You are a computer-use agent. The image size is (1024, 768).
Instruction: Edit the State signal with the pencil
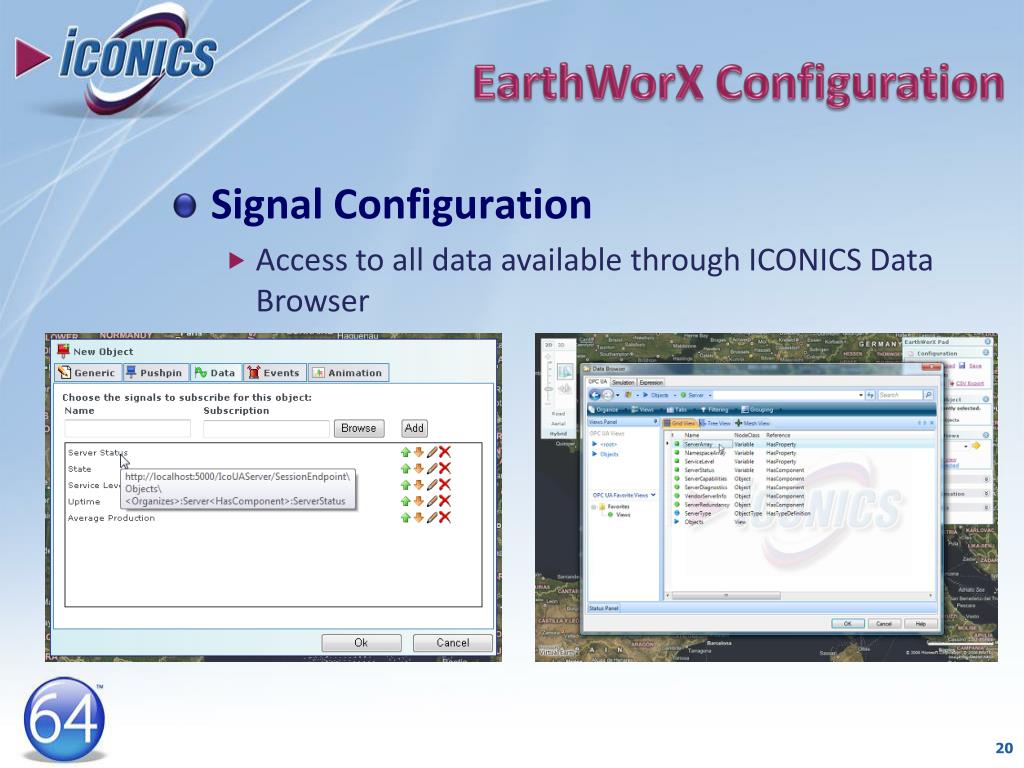point(432,468)
